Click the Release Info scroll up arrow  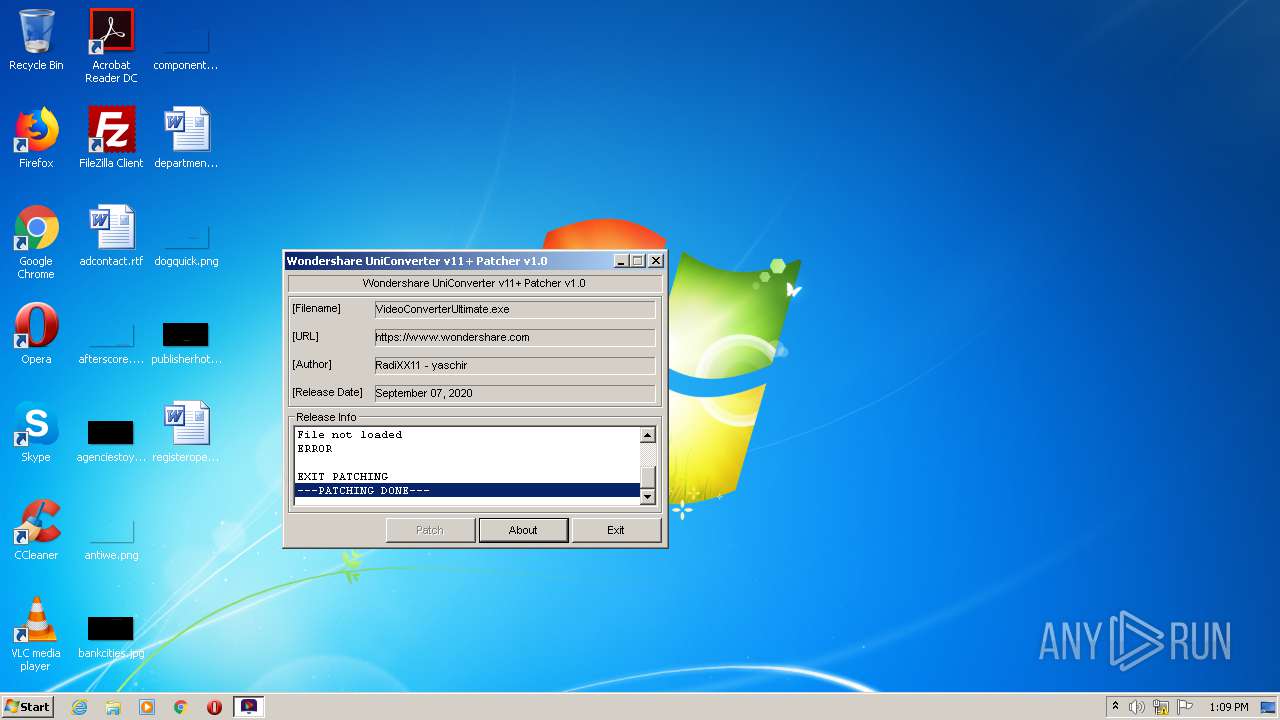[x=648, y=435]
